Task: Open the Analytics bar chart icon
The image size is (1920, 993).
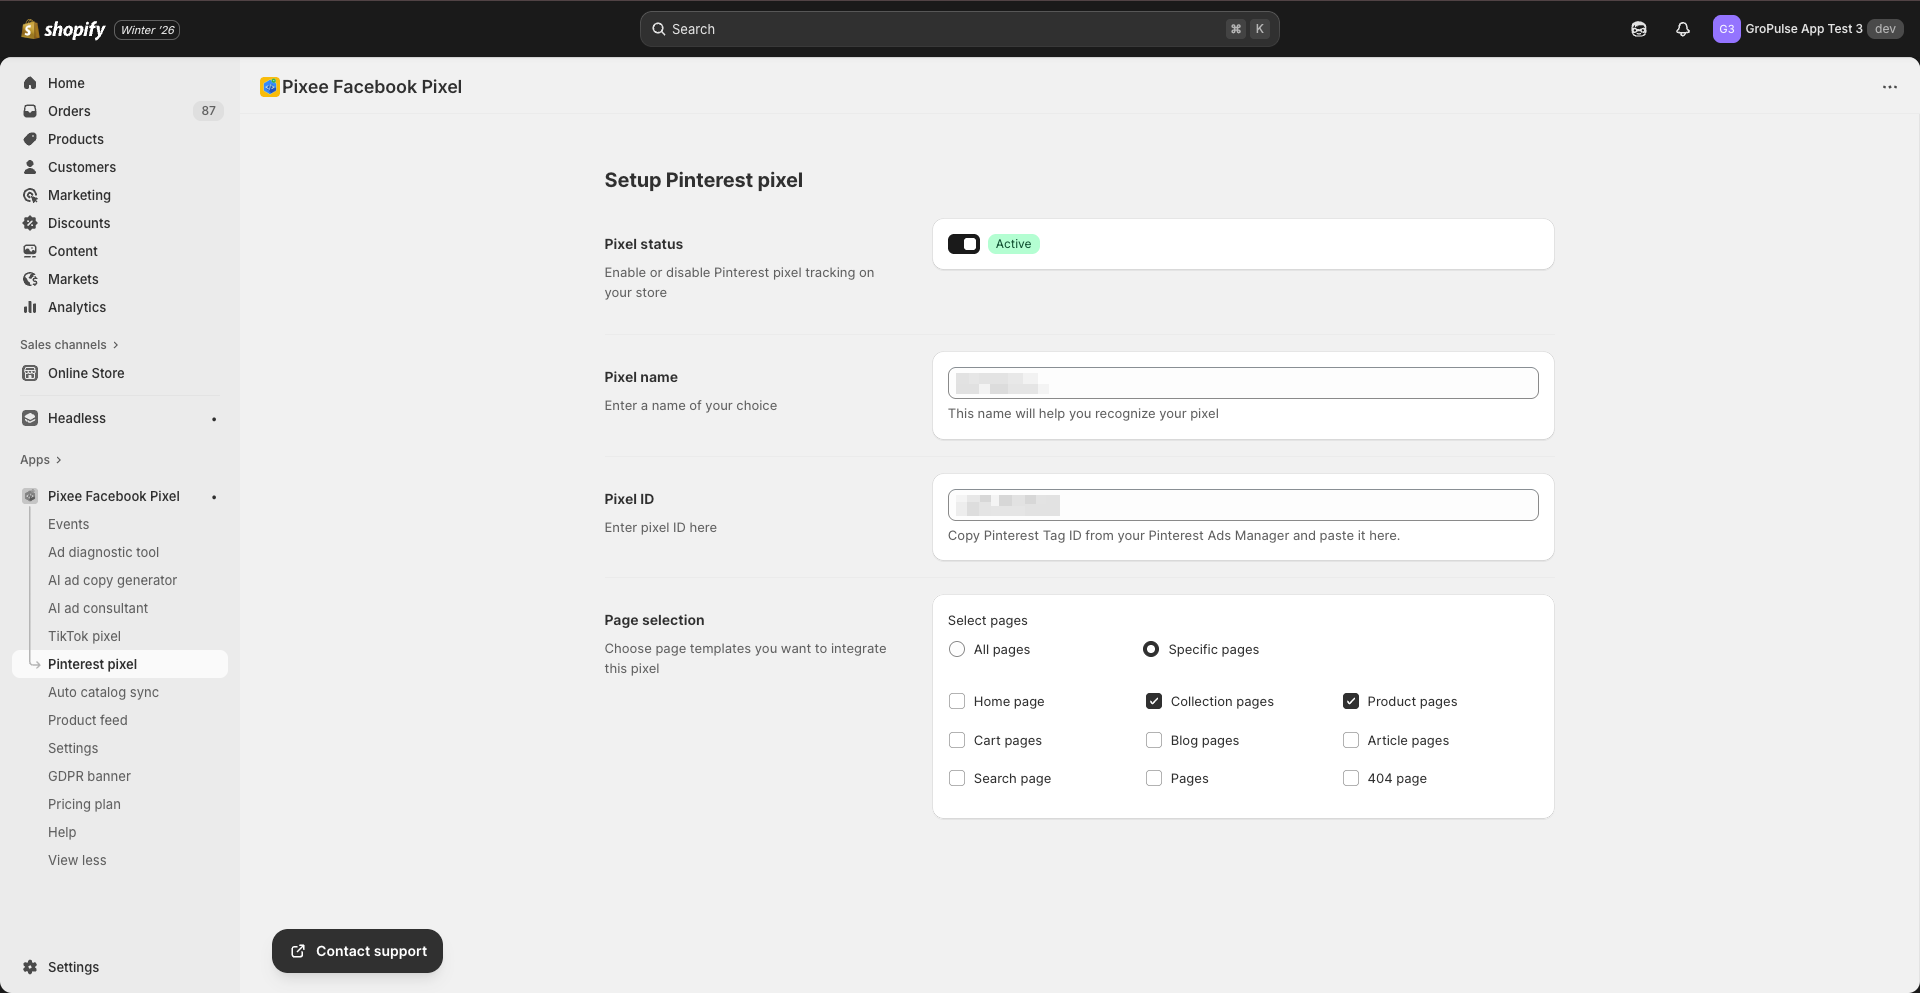Action: [30, 307]
